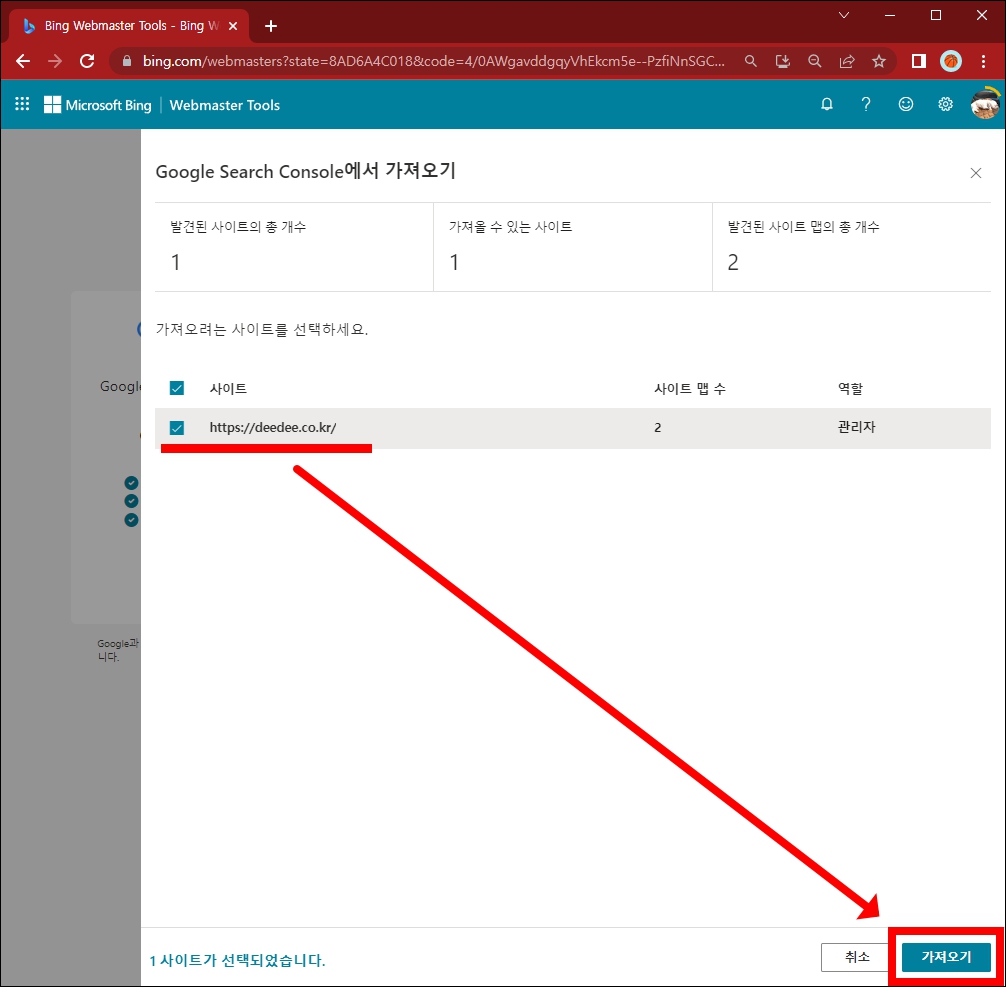This screenshot has width=1006, height=987.
Task: Open the notifications bell
Action: tap(827, 104)
